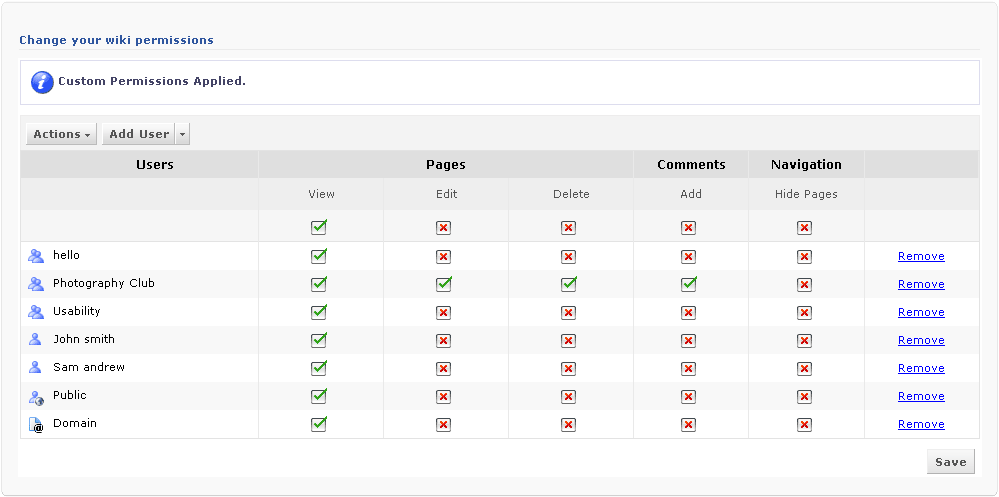The width and height of the screenshot is (999, 497).
Task: Remove user Sam andrew
Action: pyautogui.click(x=921, y=368)
